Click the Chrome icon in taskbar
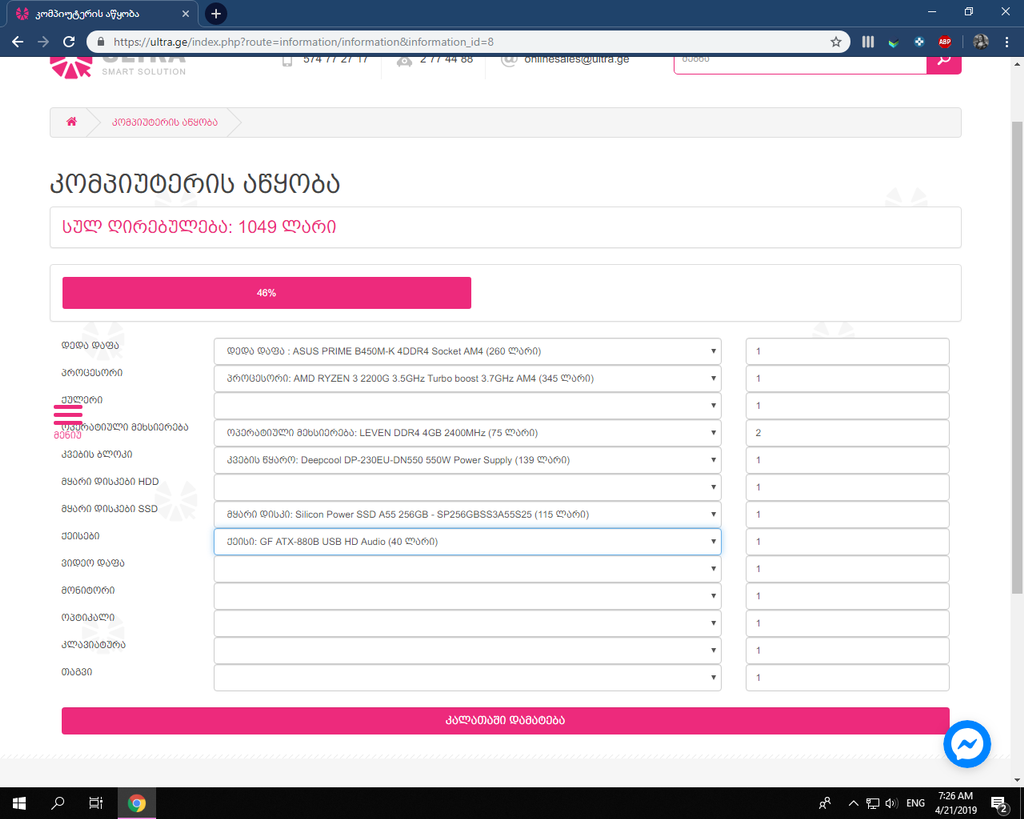This screenshot has width=1024, height=819. (x=136, y=803)
